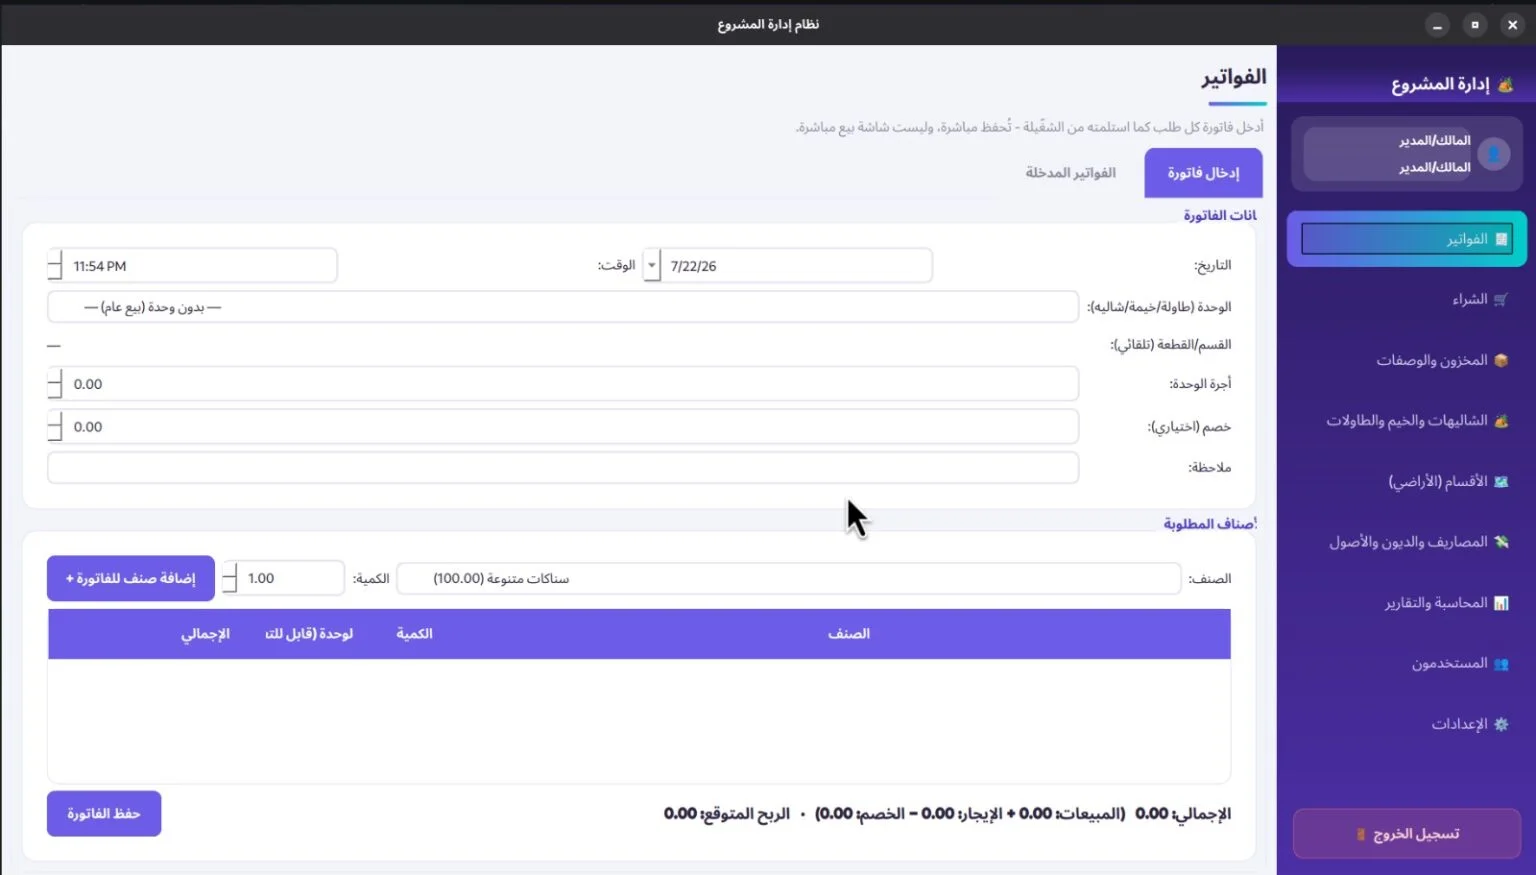Adjust the الوقت time spinner
Viewport: 1536px width, 875px height.
55,266
